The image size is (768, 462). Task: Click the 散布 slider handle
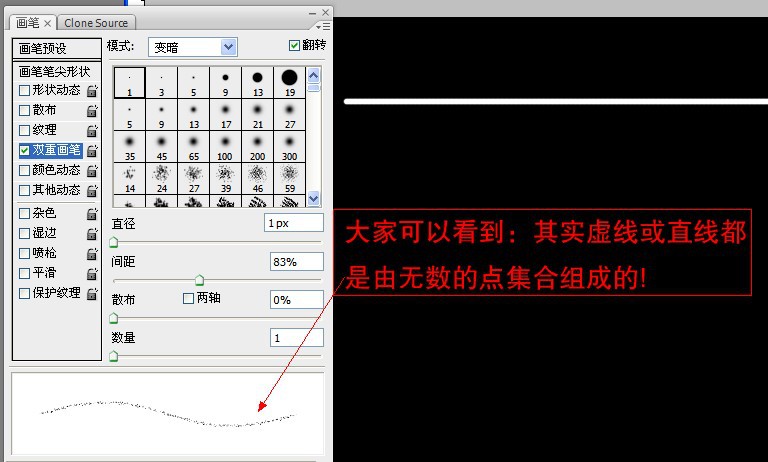[x=114, y=318]
